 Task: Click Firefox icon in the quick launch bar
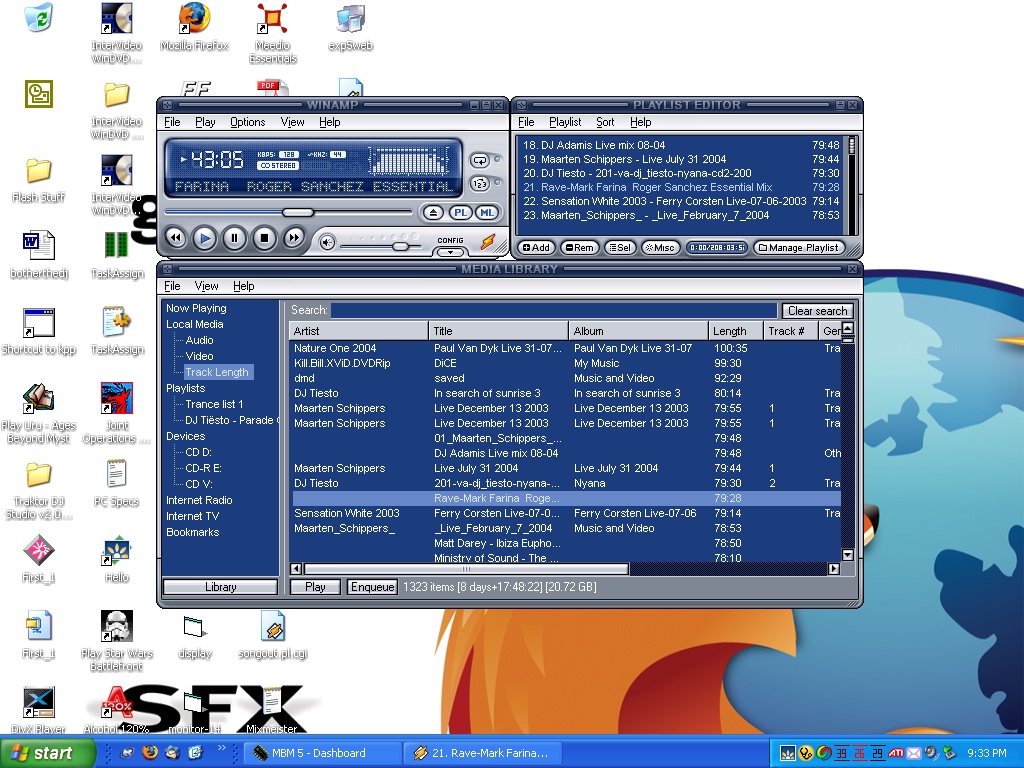(150, 752)
